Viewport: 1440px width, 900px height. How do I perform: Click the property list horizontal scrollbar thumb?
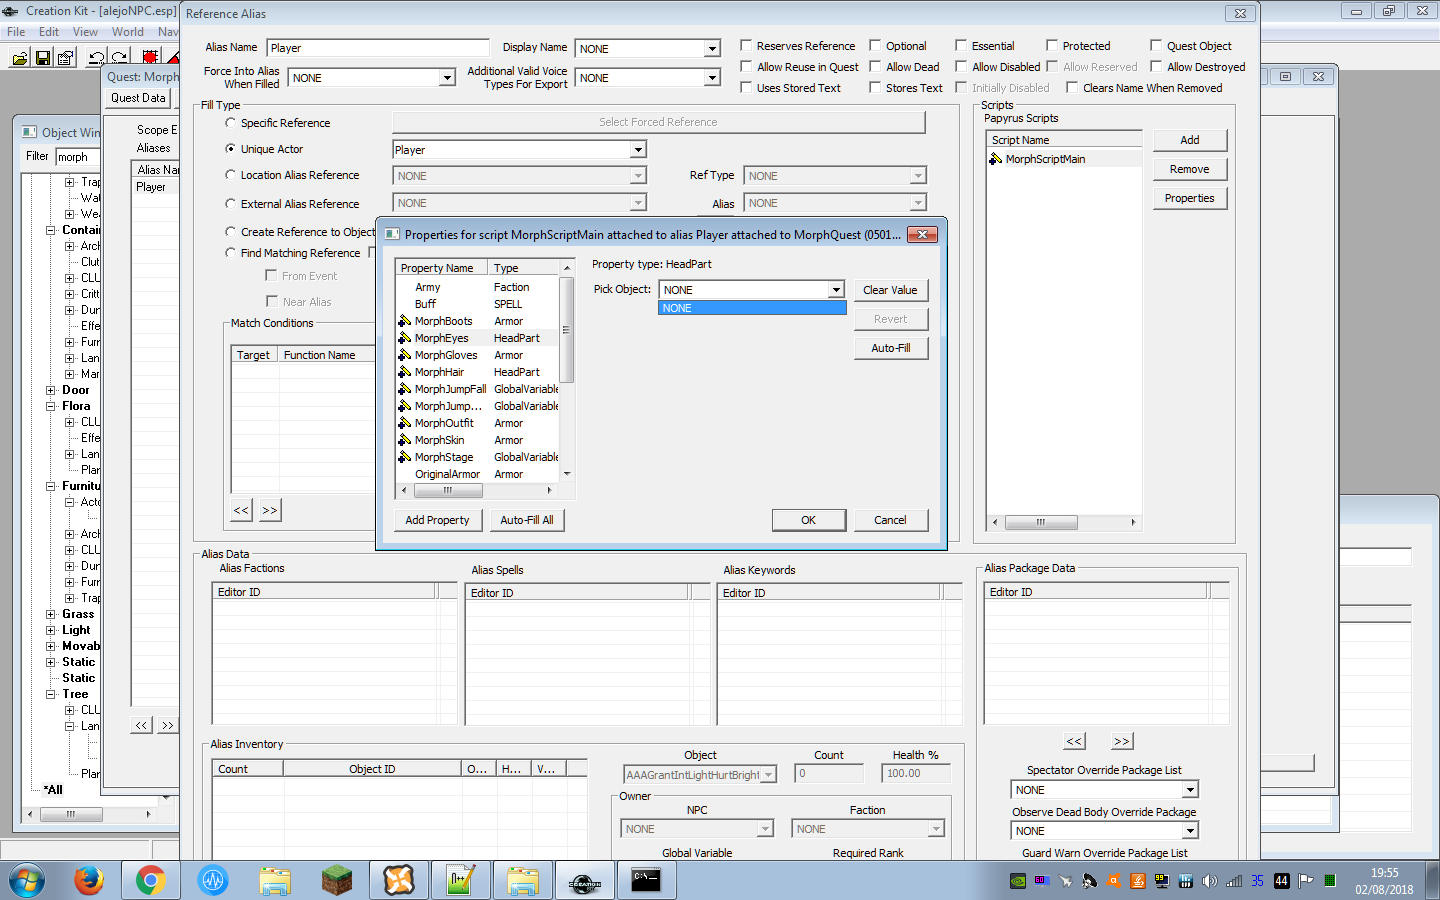pyautogui.click(x=448, y=490)
